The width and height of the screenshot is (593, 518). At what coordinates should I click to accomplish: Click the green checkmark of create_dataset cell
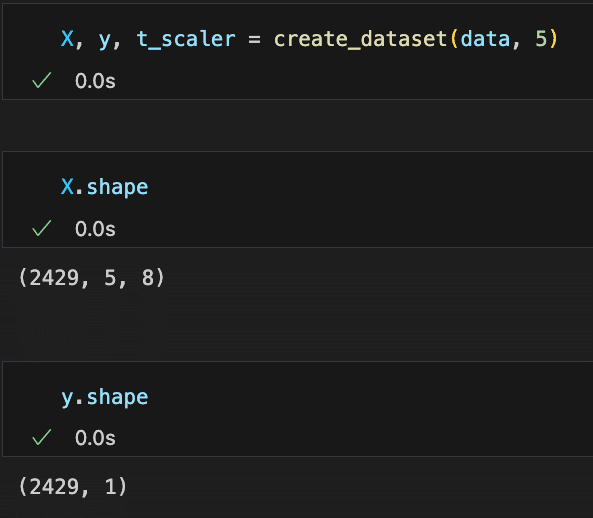click(42, 81)
